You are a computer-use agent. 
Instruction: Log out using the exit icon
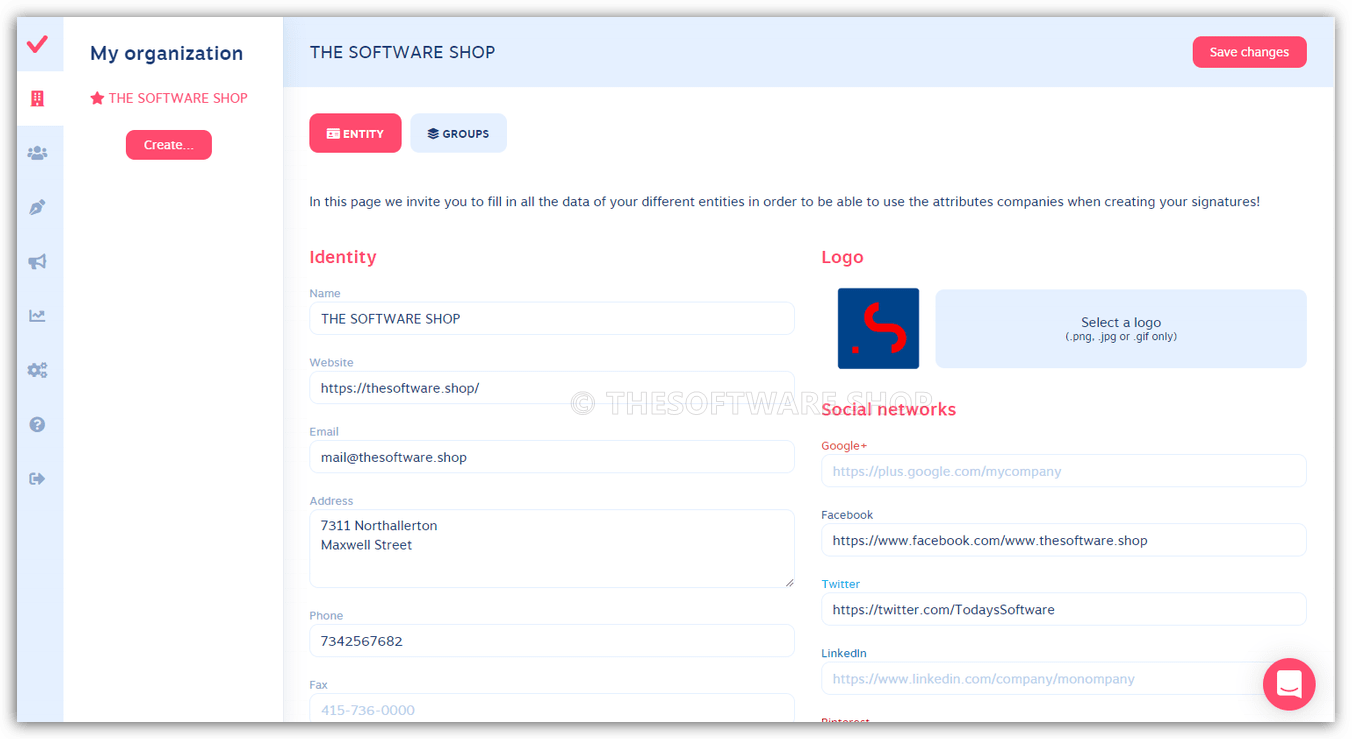[x=38, y=478]
